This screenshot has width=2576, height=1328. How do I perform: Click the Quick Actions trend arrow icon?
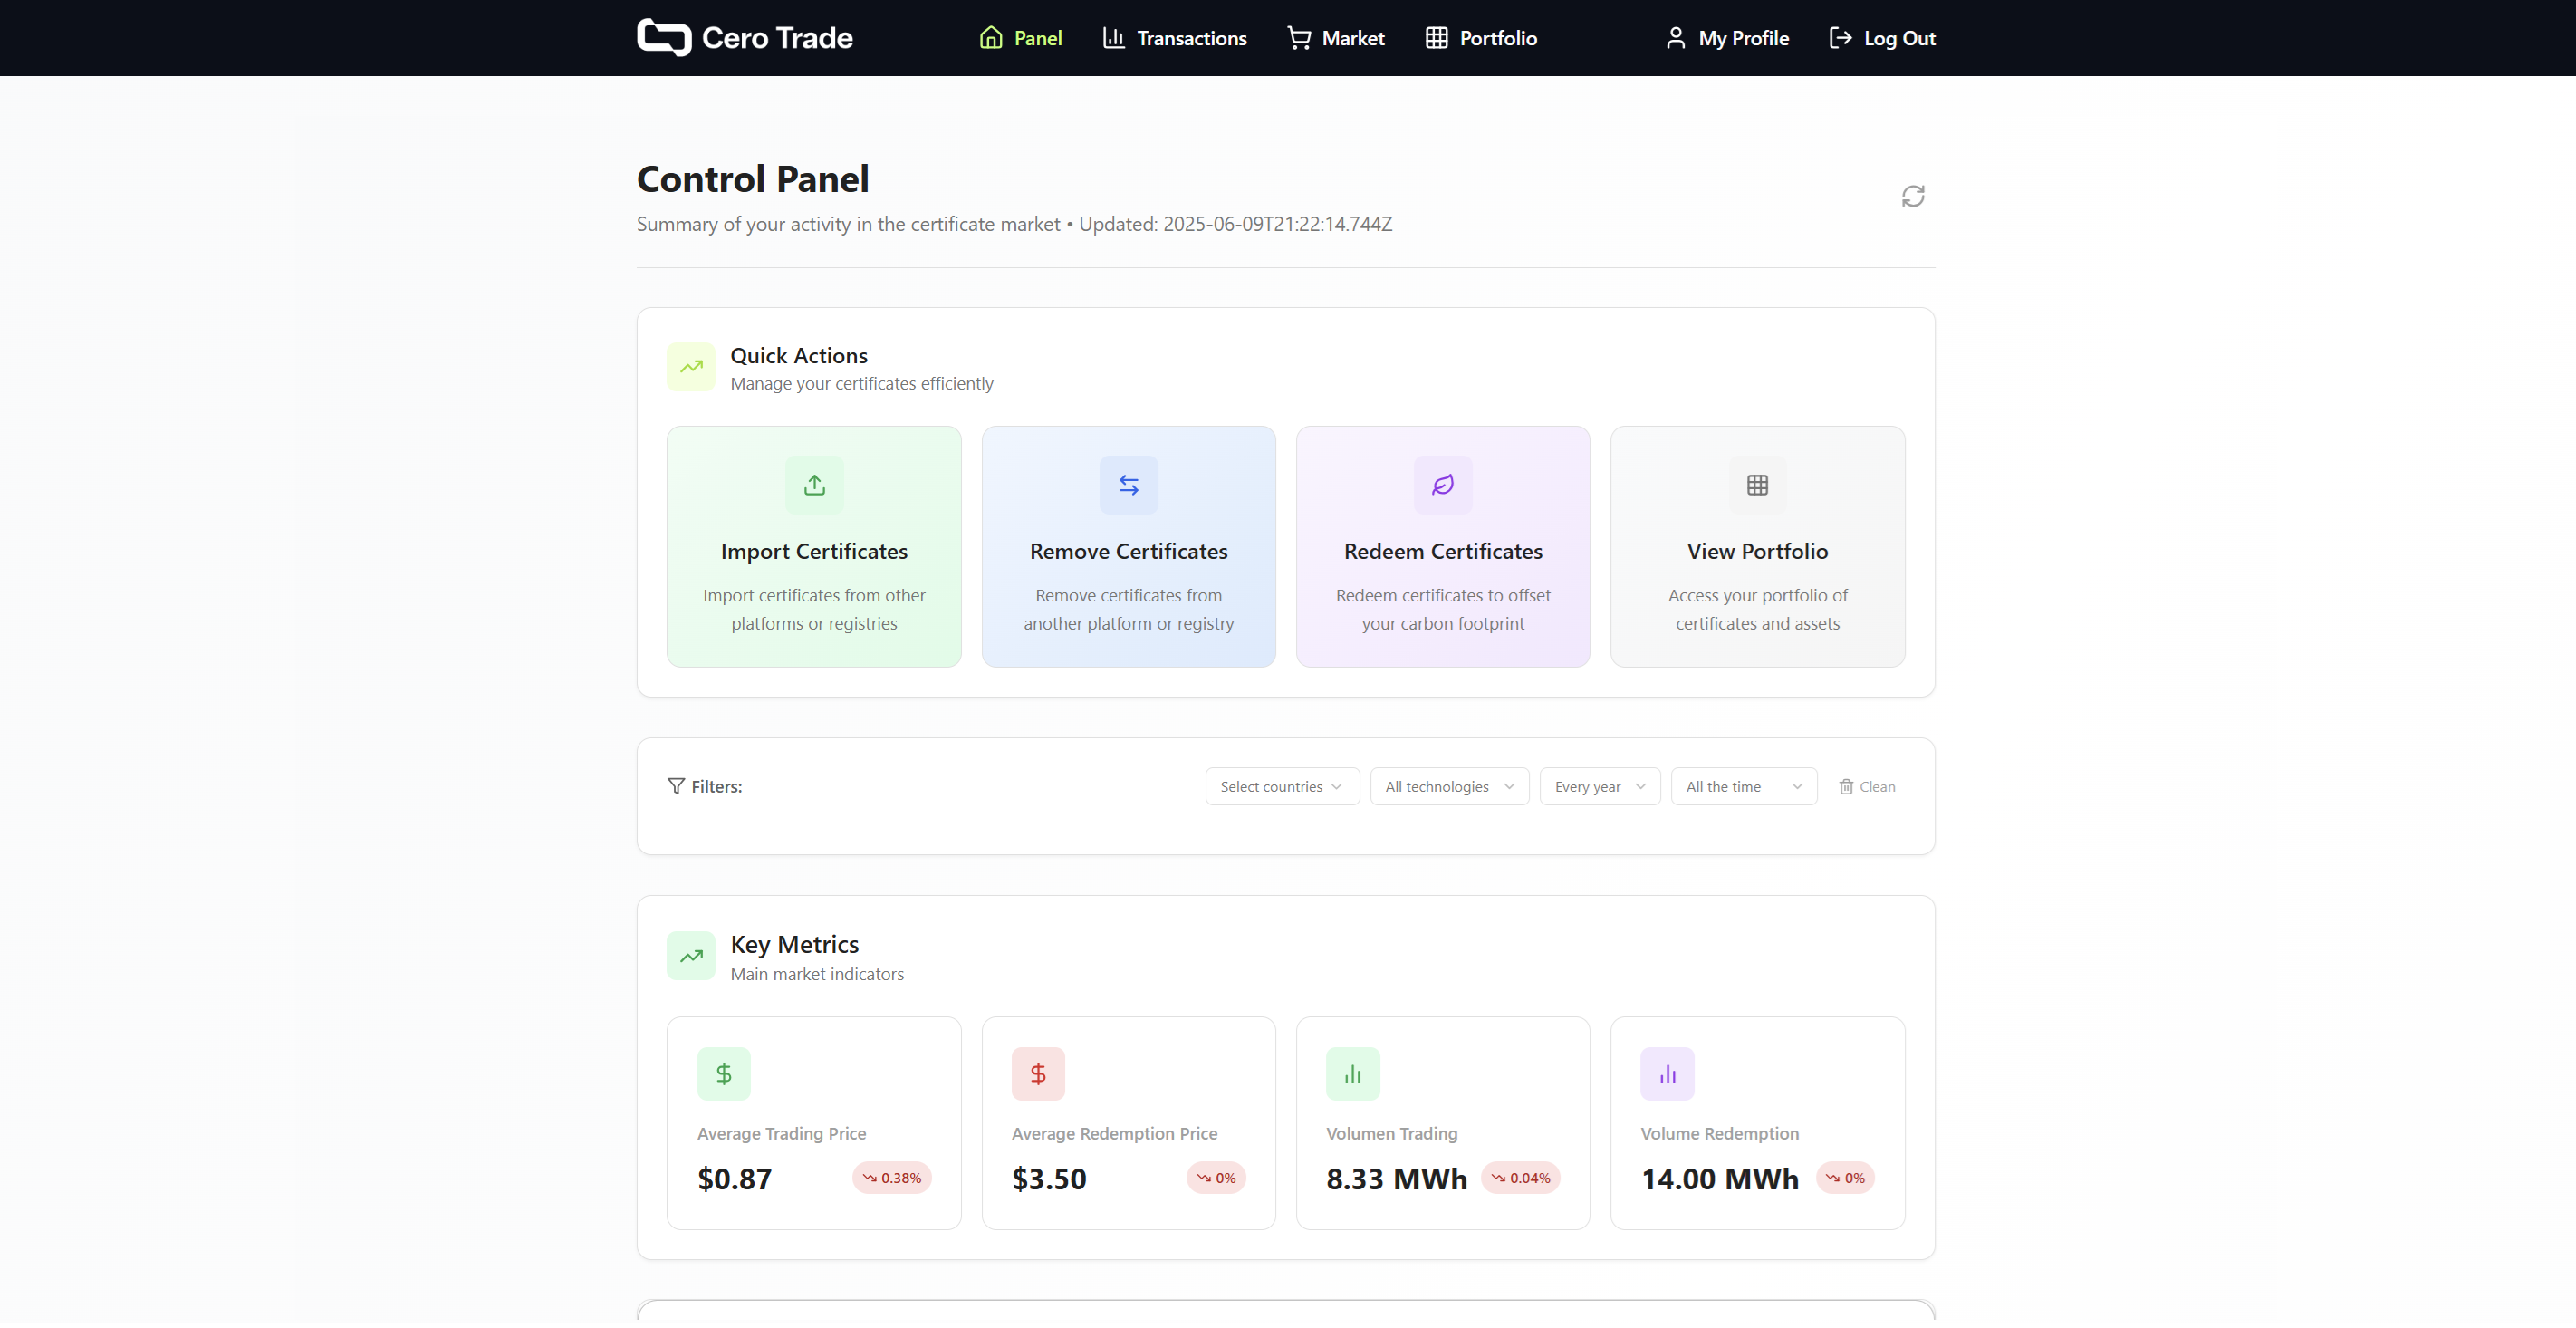click(x=690, y=366)
